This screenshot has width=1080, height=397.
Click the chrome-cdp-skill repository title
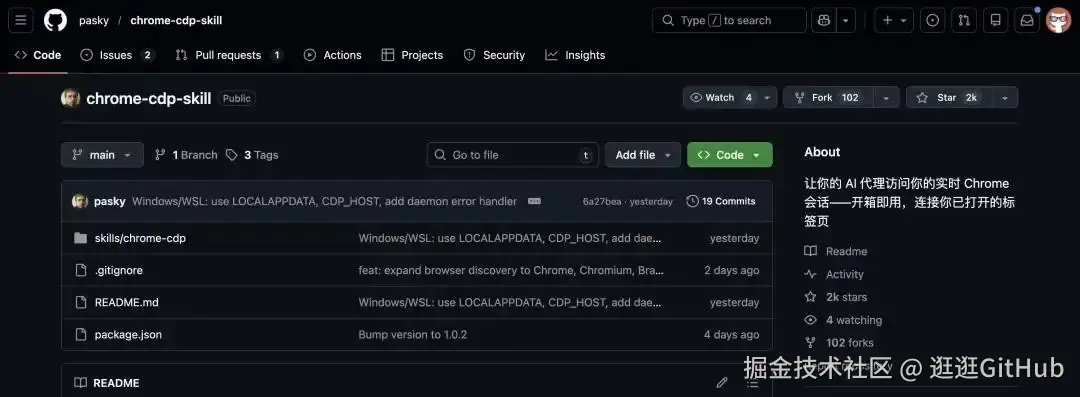pyautogui.click(x=149, y=99)
